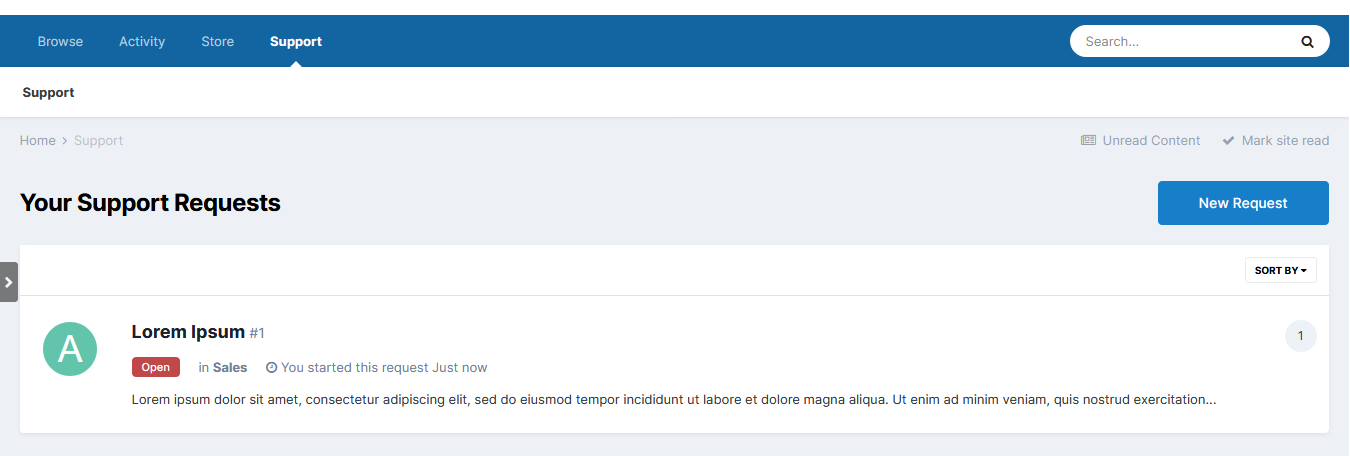1350x456 pixels.
Task: Click the search magnifier icon
Action: pos(1307,42)
